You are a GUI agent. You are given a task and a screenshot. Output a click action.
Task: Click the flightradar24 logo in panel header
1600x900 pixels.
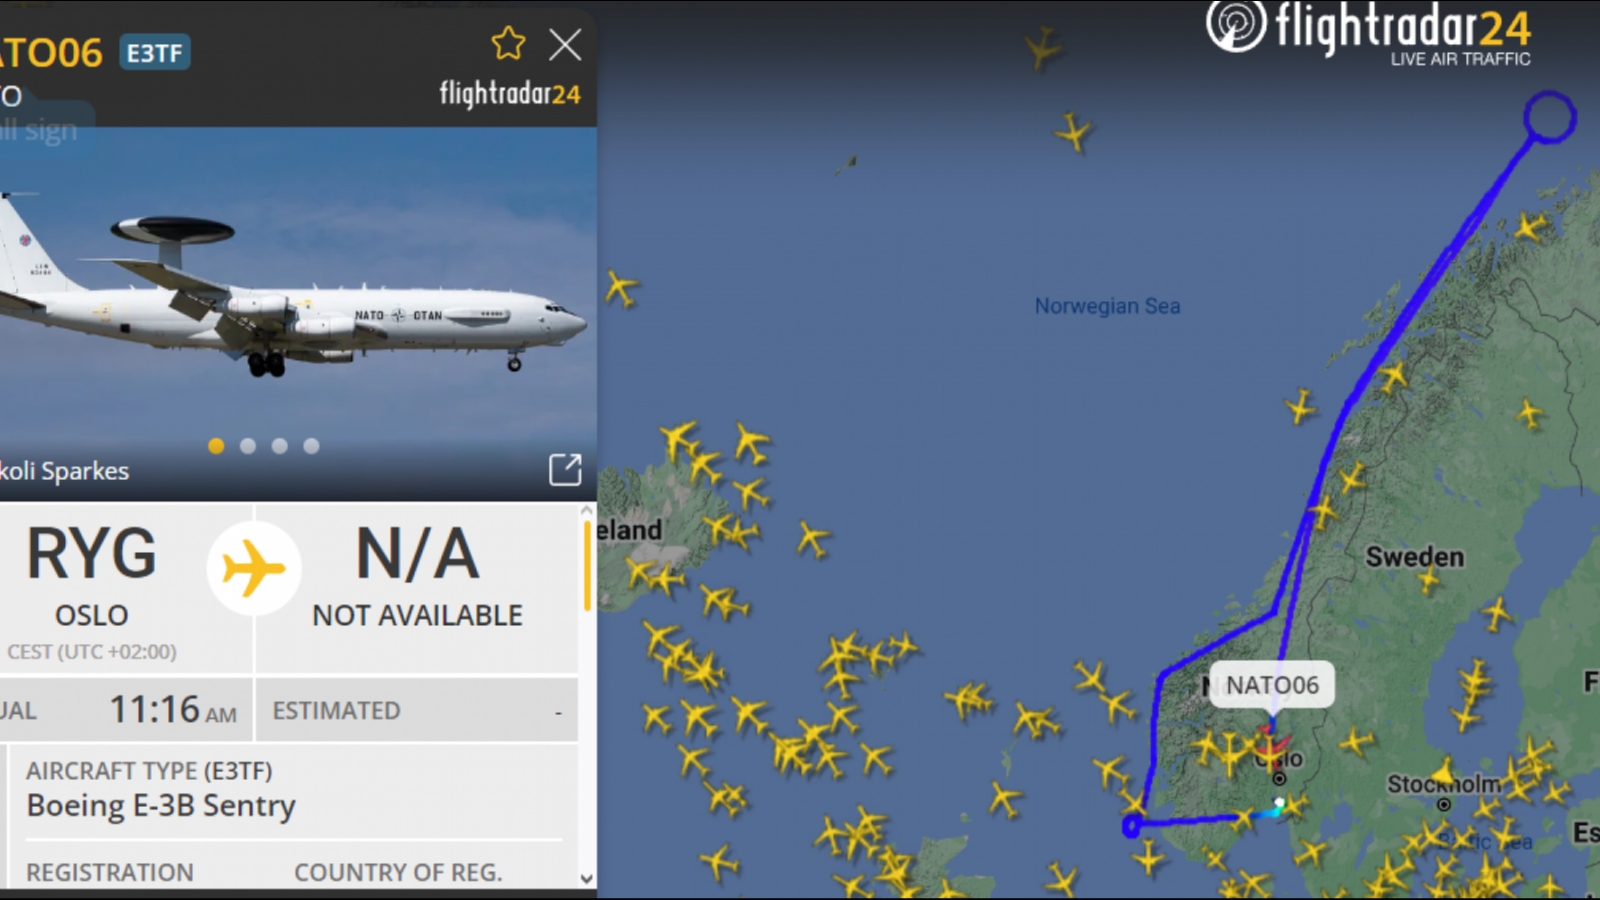click(510, 94)
